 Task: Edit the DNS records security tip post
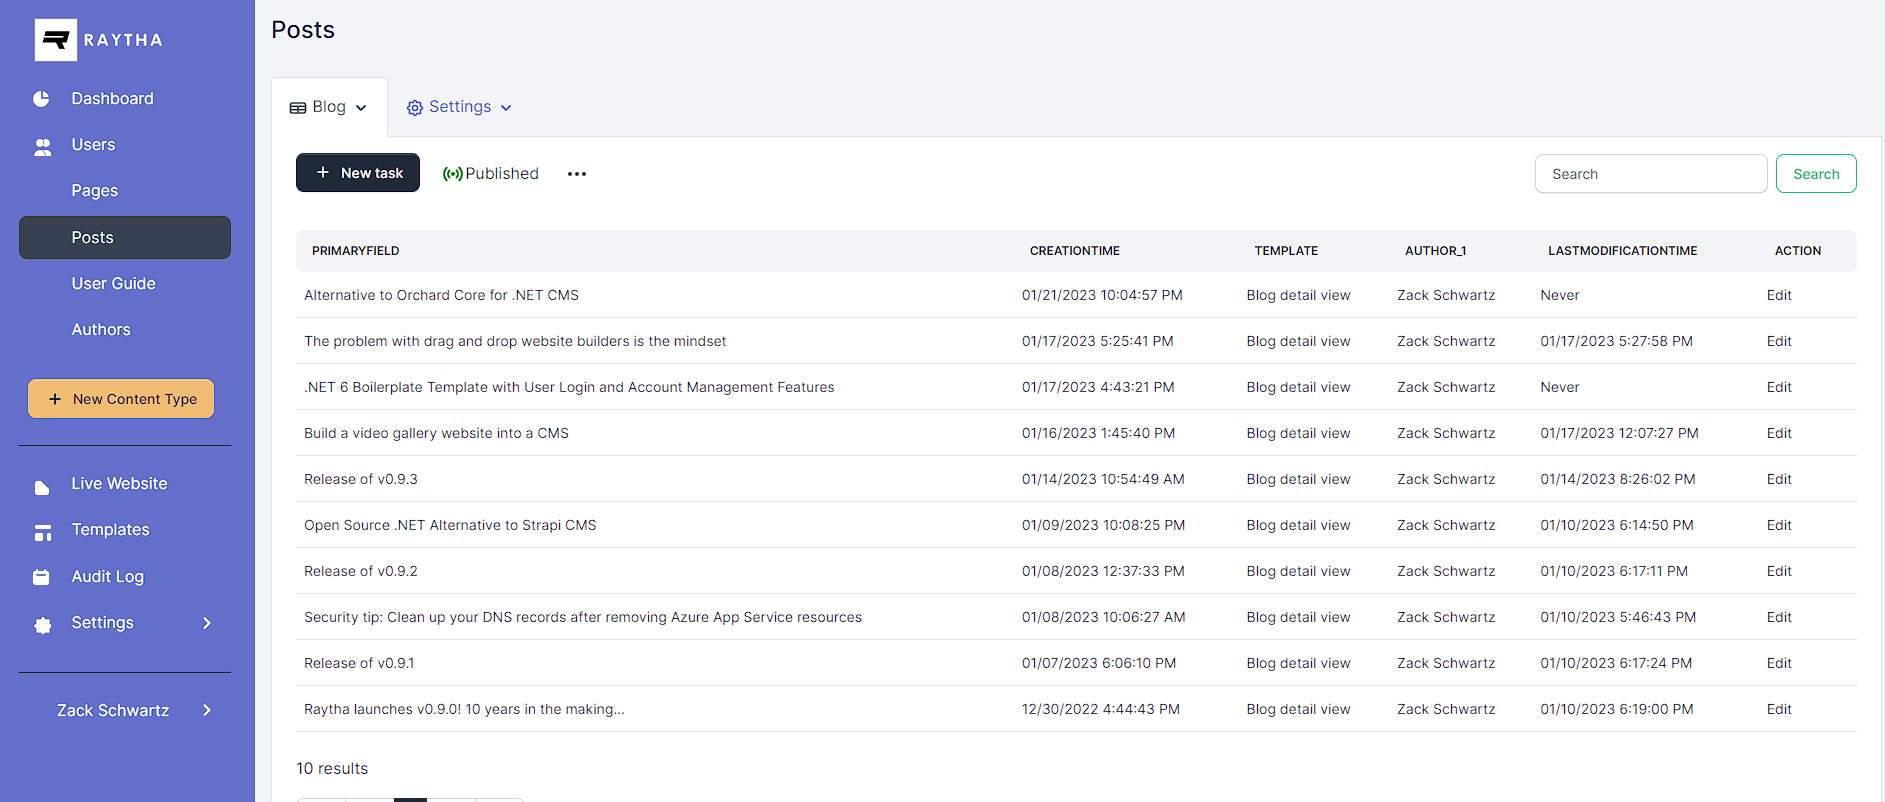tap(1779, 618)
